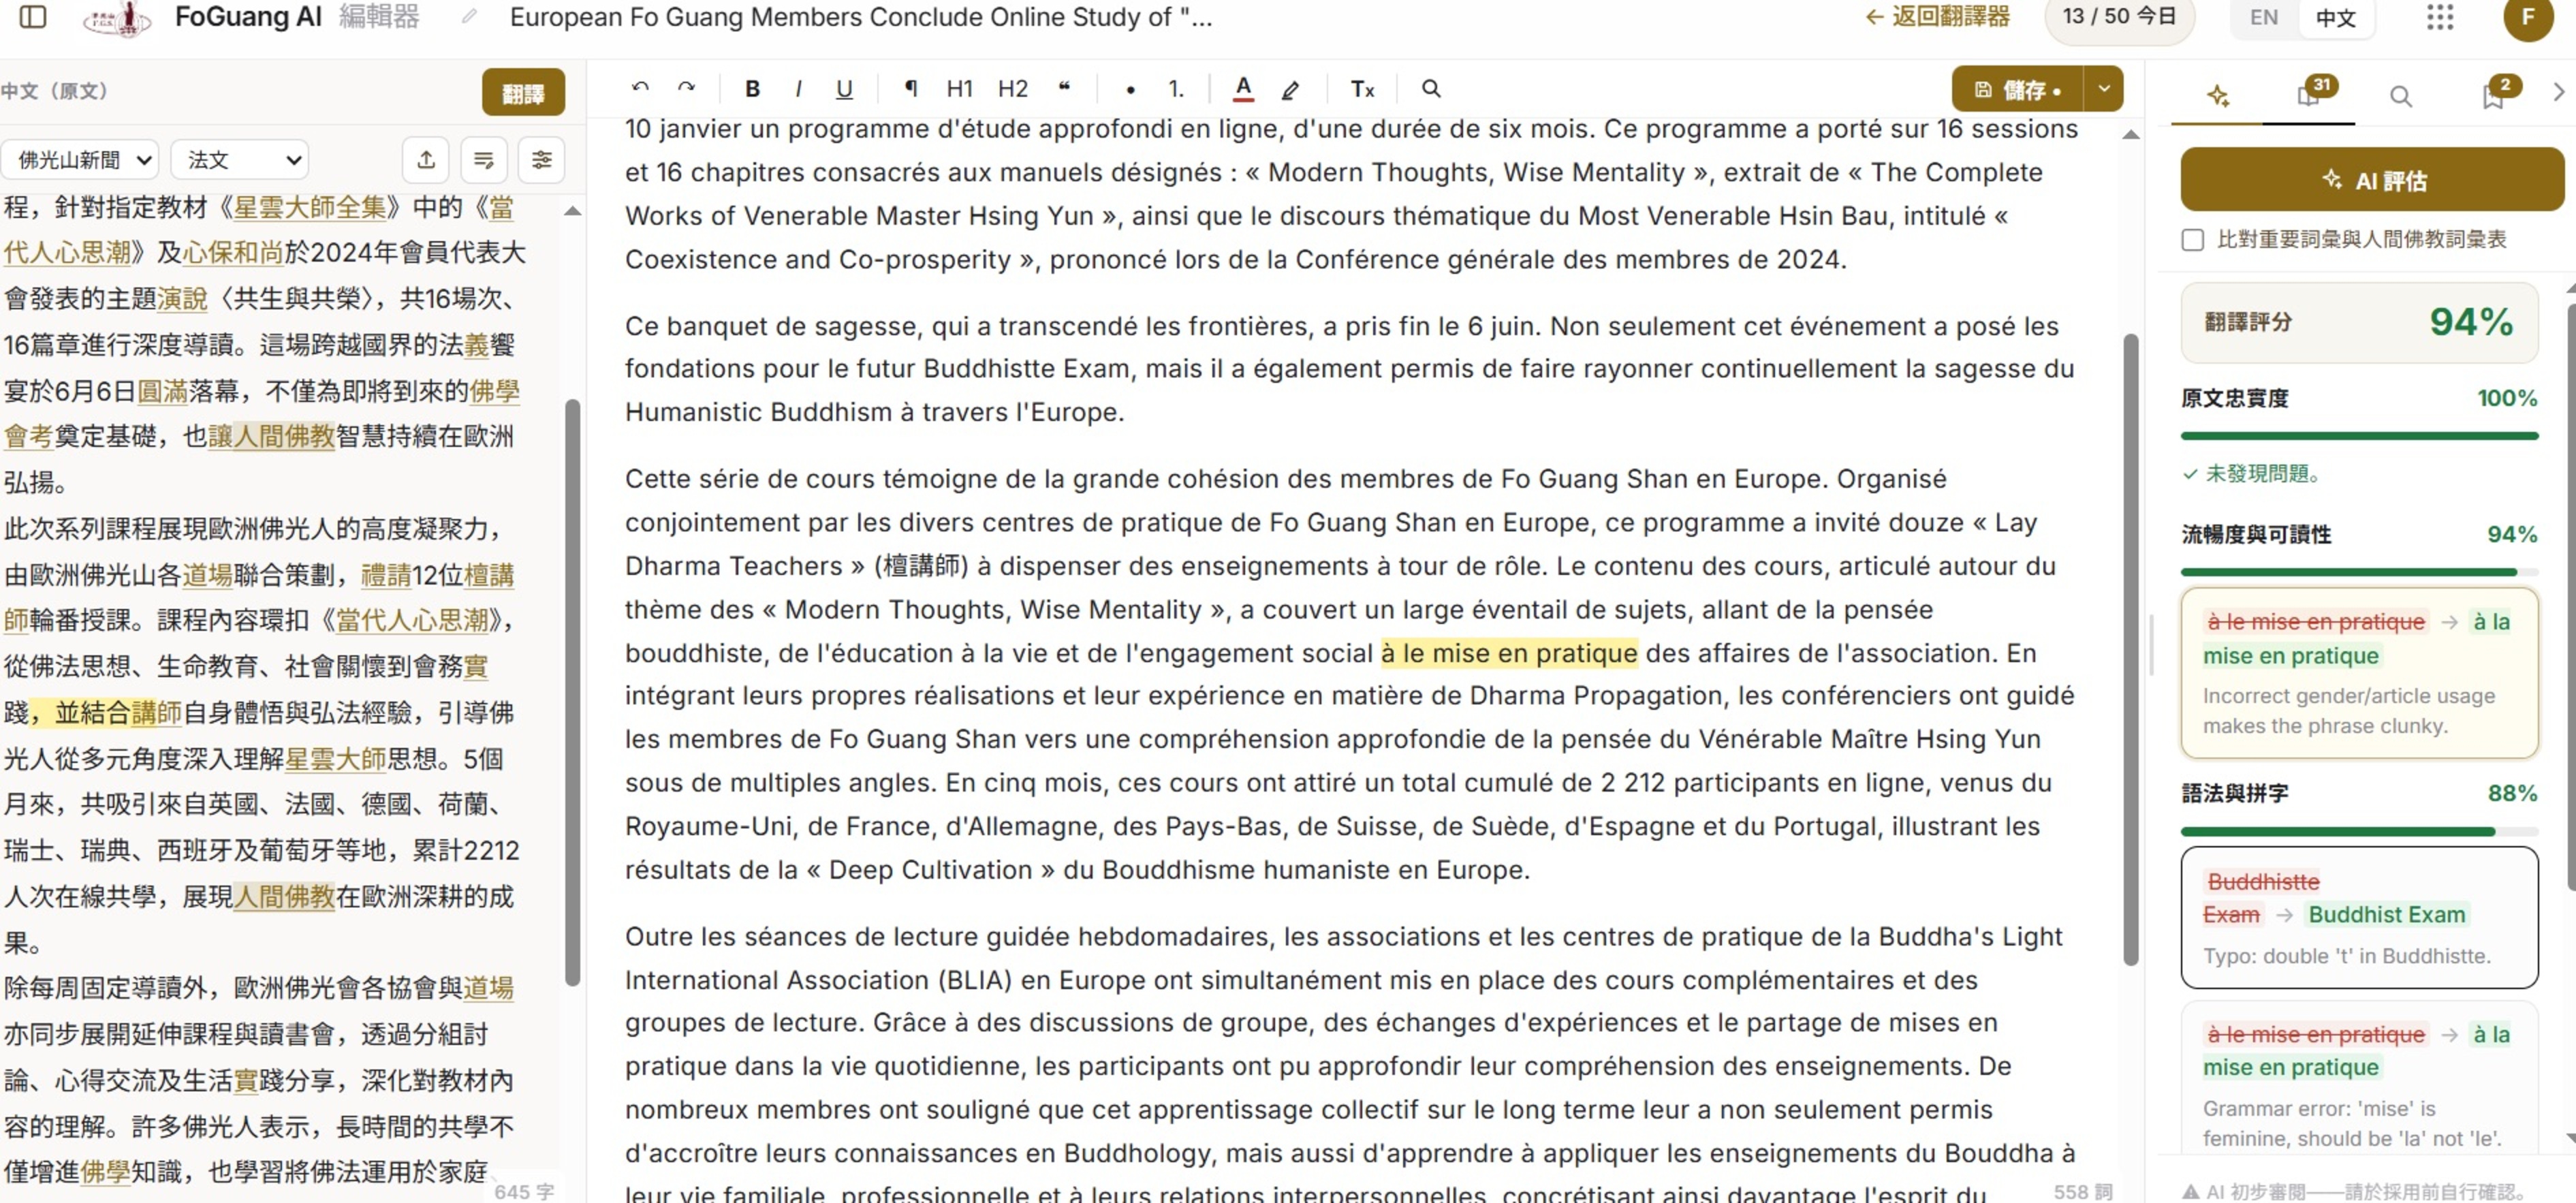Click highlighted phrase à le mise en pratique
Viewport: 2576px width, 1203px height.
tap(1509, 653)
